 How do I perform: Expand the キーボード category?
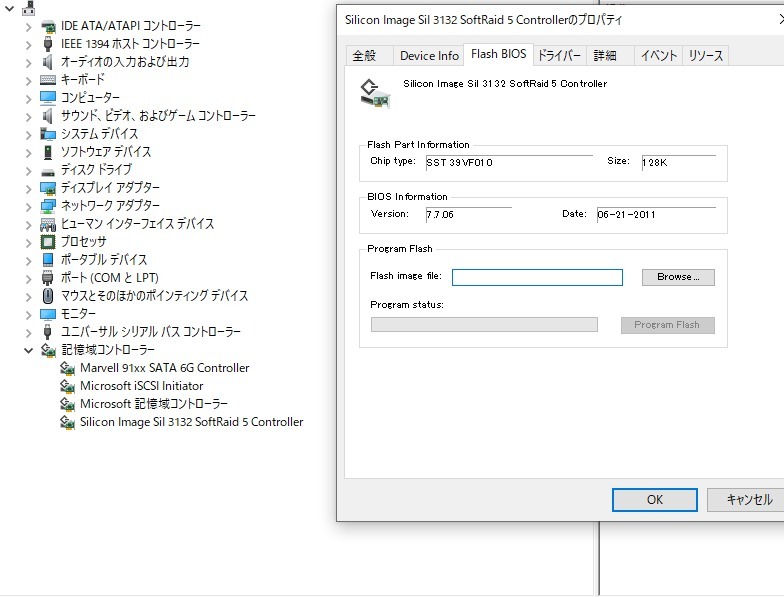(28, 80)
